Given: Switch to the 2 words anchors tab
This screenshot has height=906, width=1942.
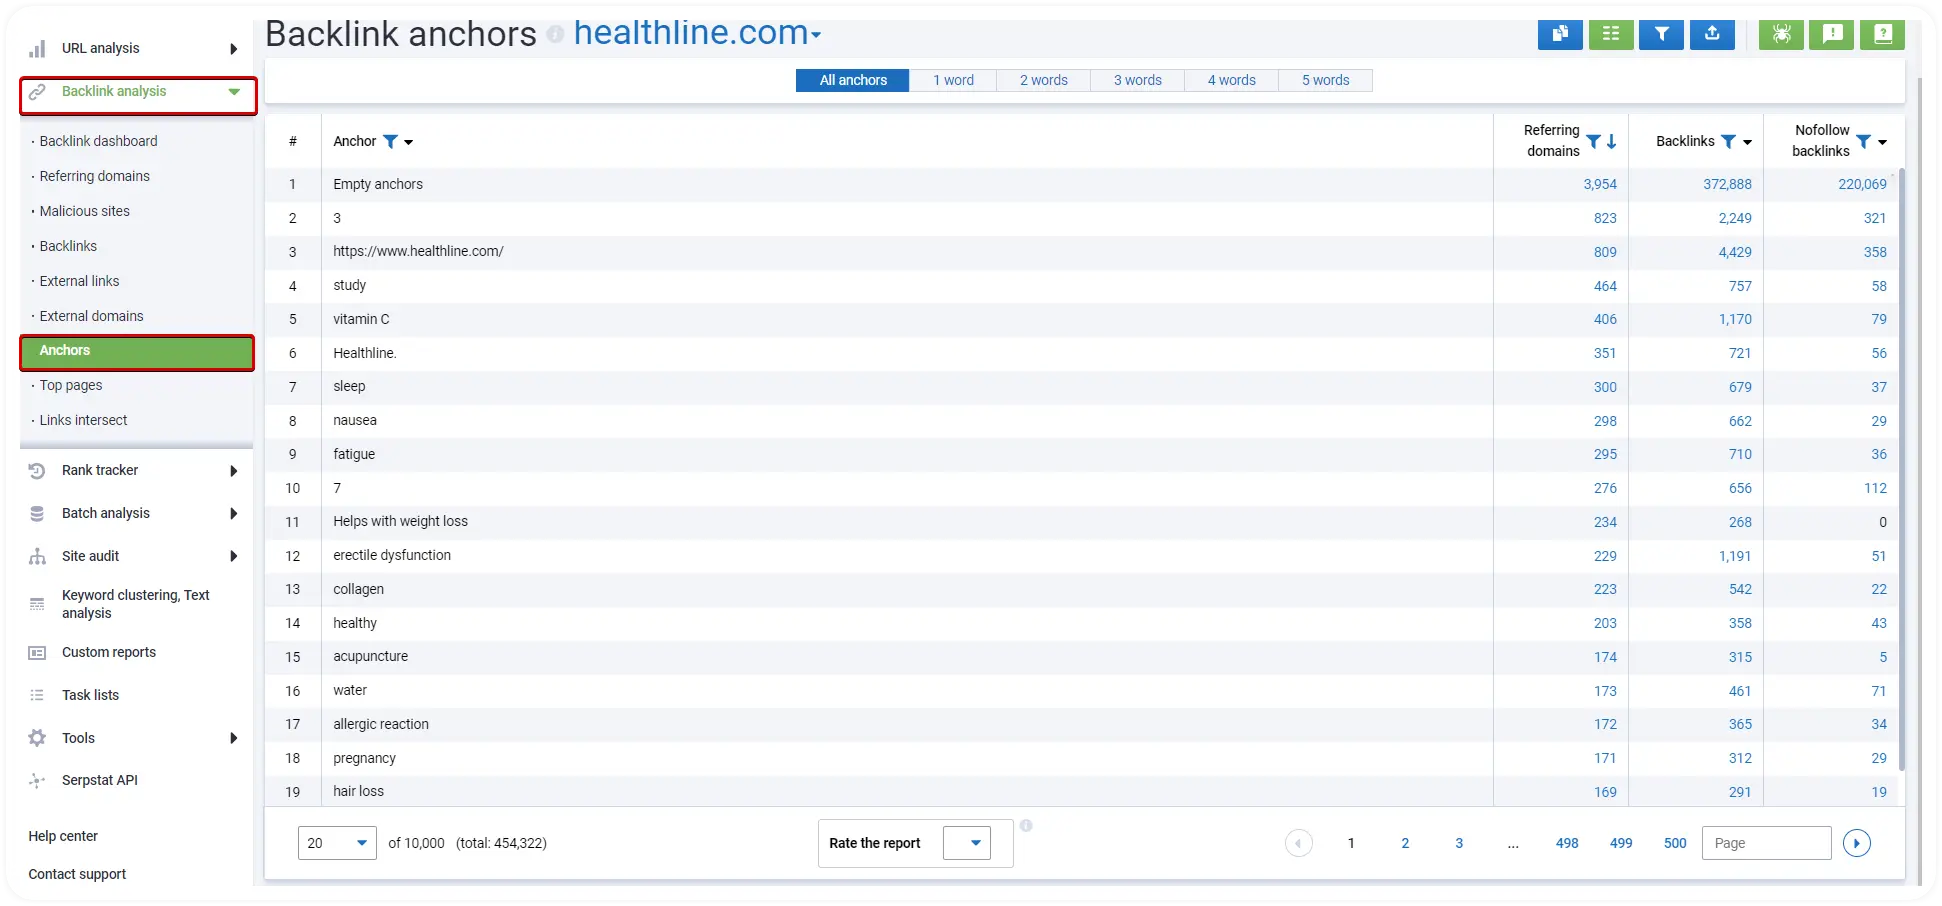Looking at the screenshot, I should pos(1043,80).
